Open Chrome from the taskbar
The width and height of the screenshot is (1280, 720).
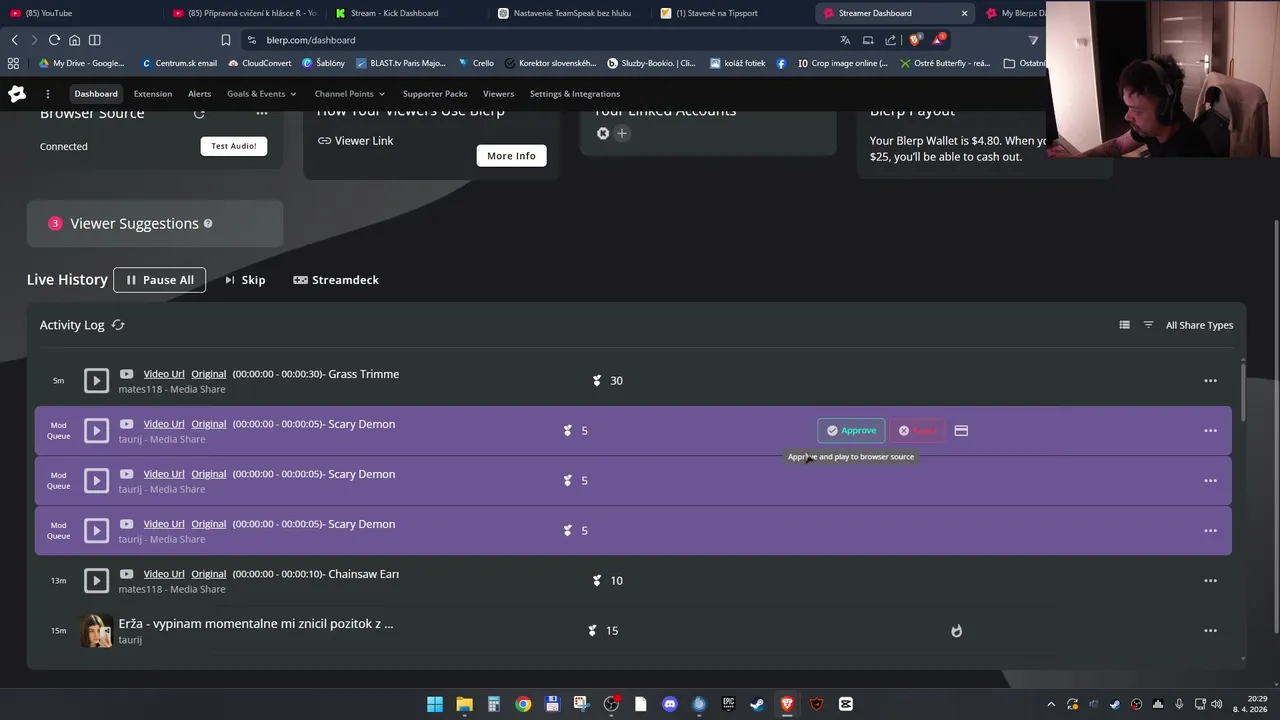(x=523, y=704)
